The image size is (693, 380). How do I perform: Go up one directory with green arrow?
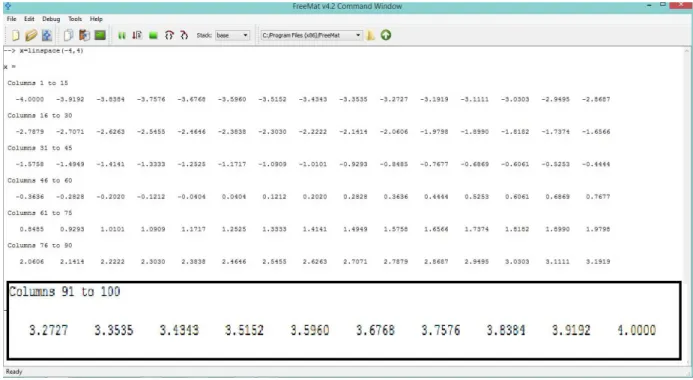(386, 35)
